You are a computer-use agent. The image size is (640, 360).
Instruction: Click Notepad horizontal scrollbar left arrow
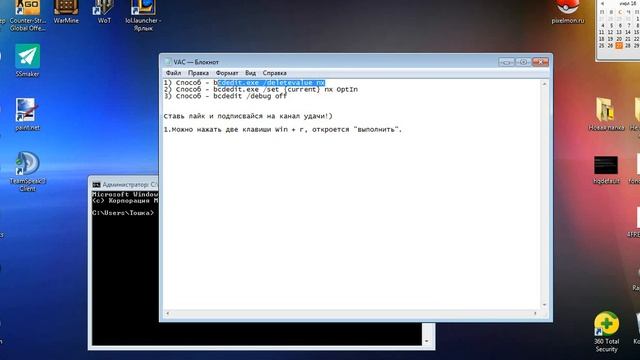(x=167, y=313)
